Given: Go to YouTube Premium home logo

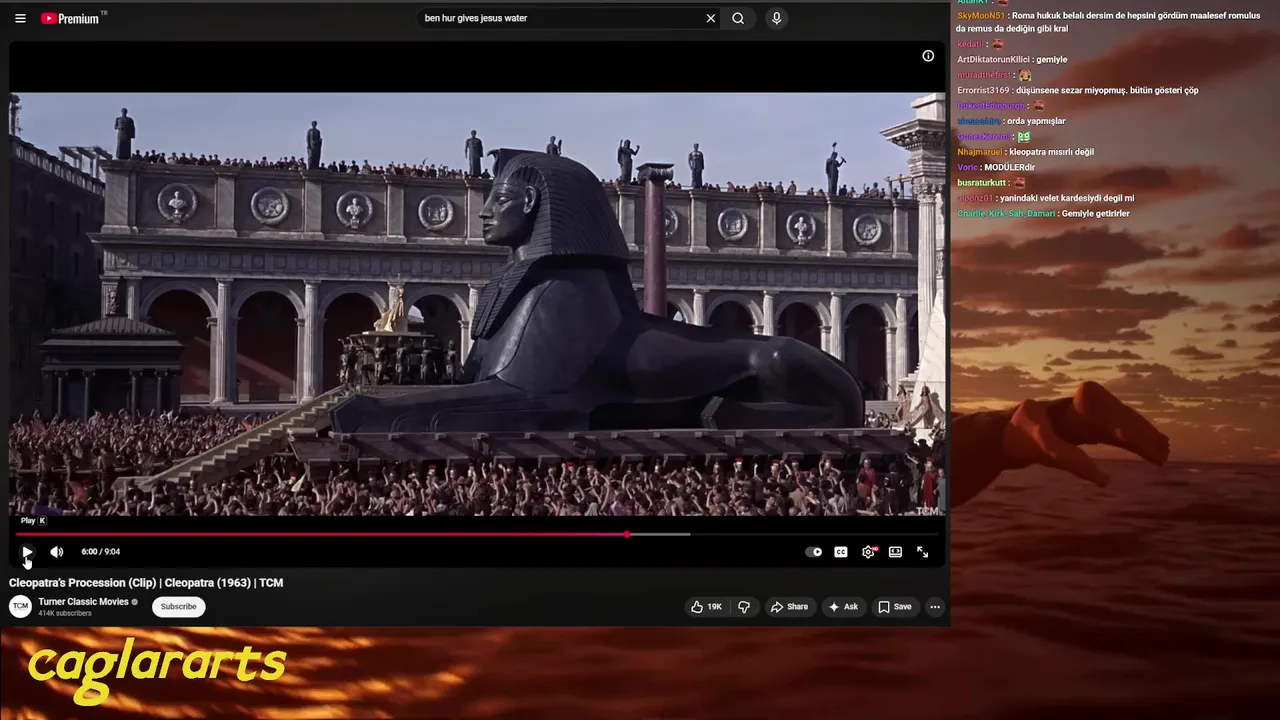Looking at the screenshot, I should coord(70,18).
